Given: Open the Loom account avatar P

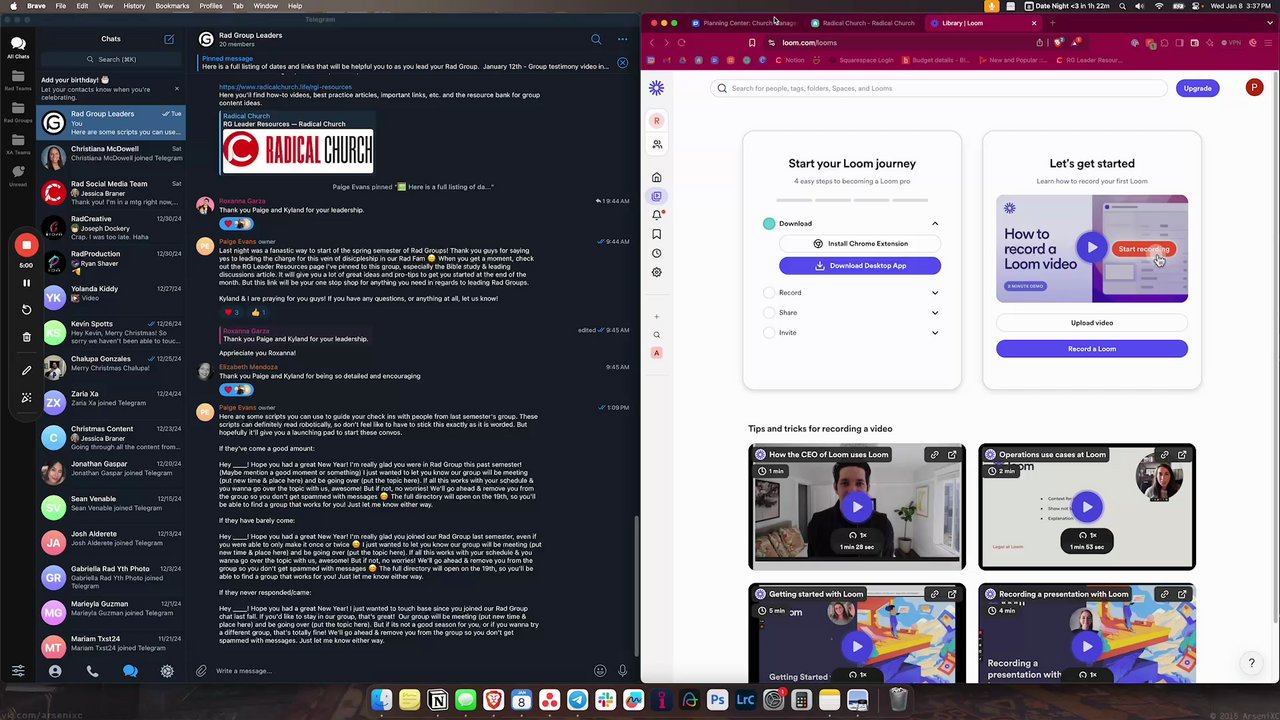Looking at the screenshot, I should click(1254, 88).
